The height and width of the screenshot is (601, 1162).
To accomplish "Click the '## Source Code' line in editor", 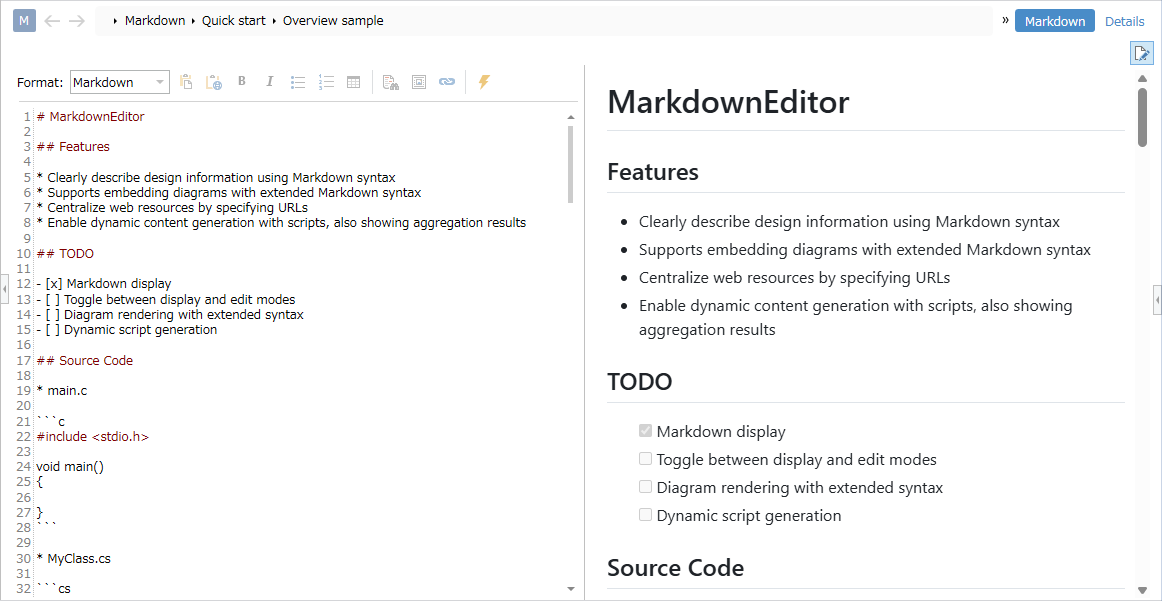I will pyautogui.click(x=84, y=361).
